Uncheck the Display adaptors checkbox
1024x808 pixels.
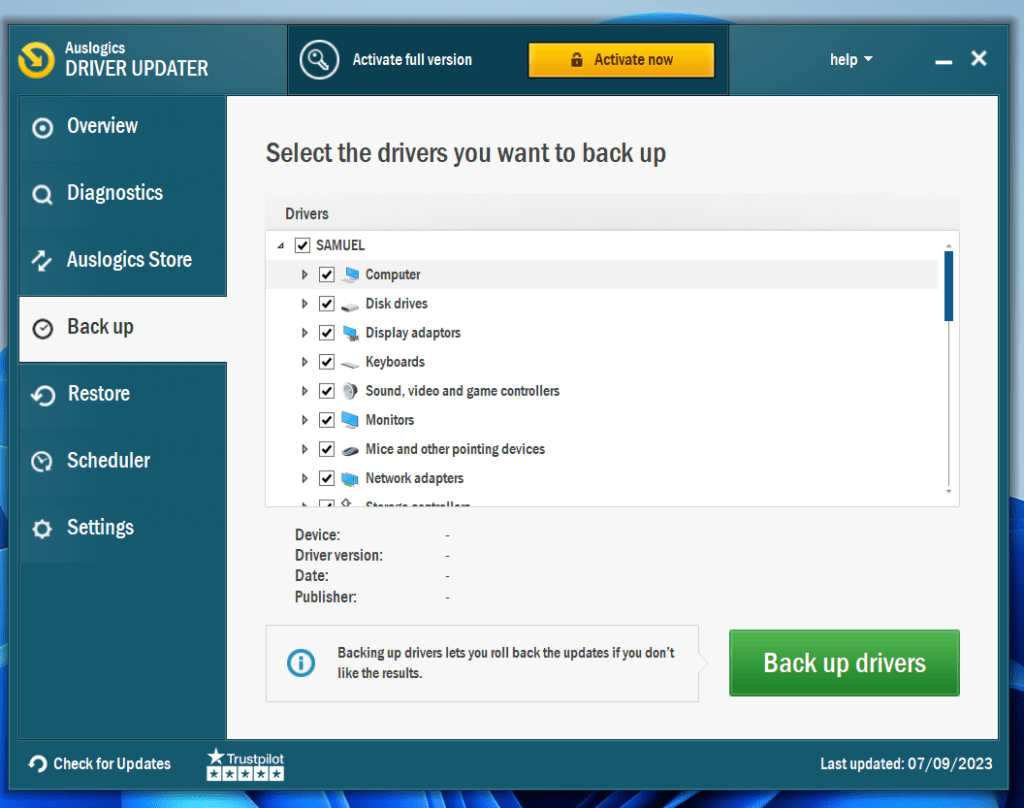327,332
